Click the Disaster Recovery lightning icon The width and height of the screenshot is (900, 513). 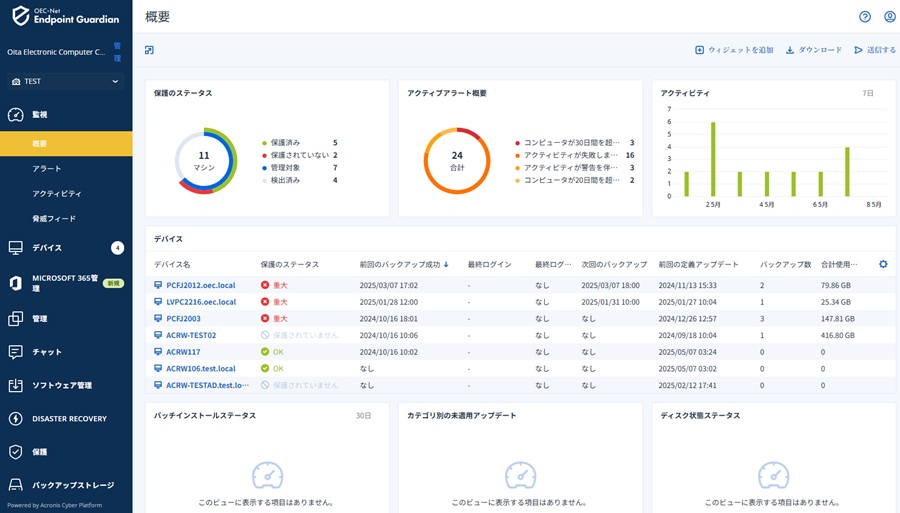coord(15,418)
